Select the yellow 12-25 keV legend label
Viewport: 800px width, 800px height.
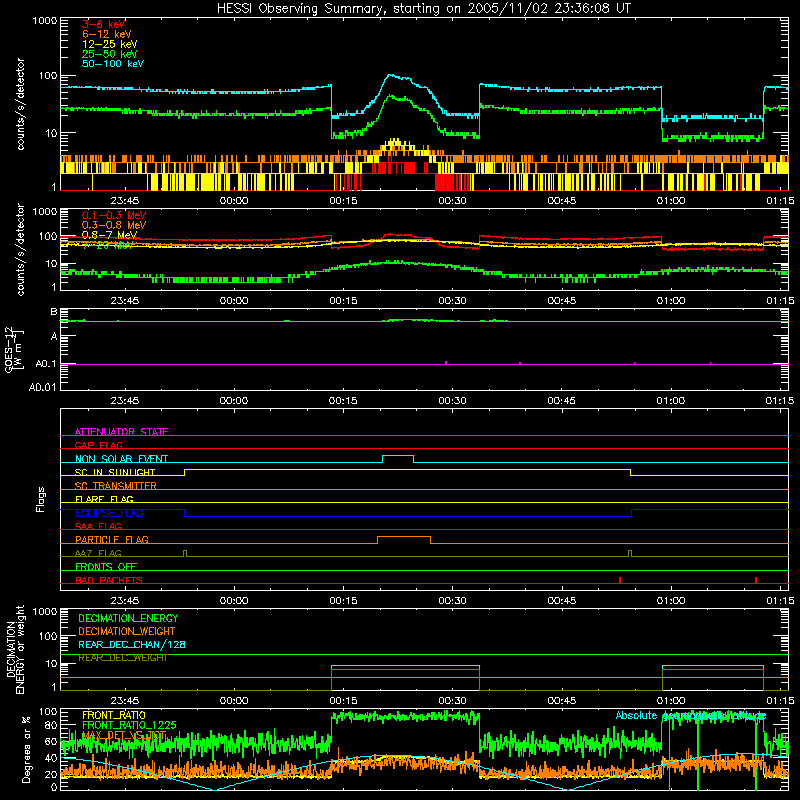pos(110,44)
